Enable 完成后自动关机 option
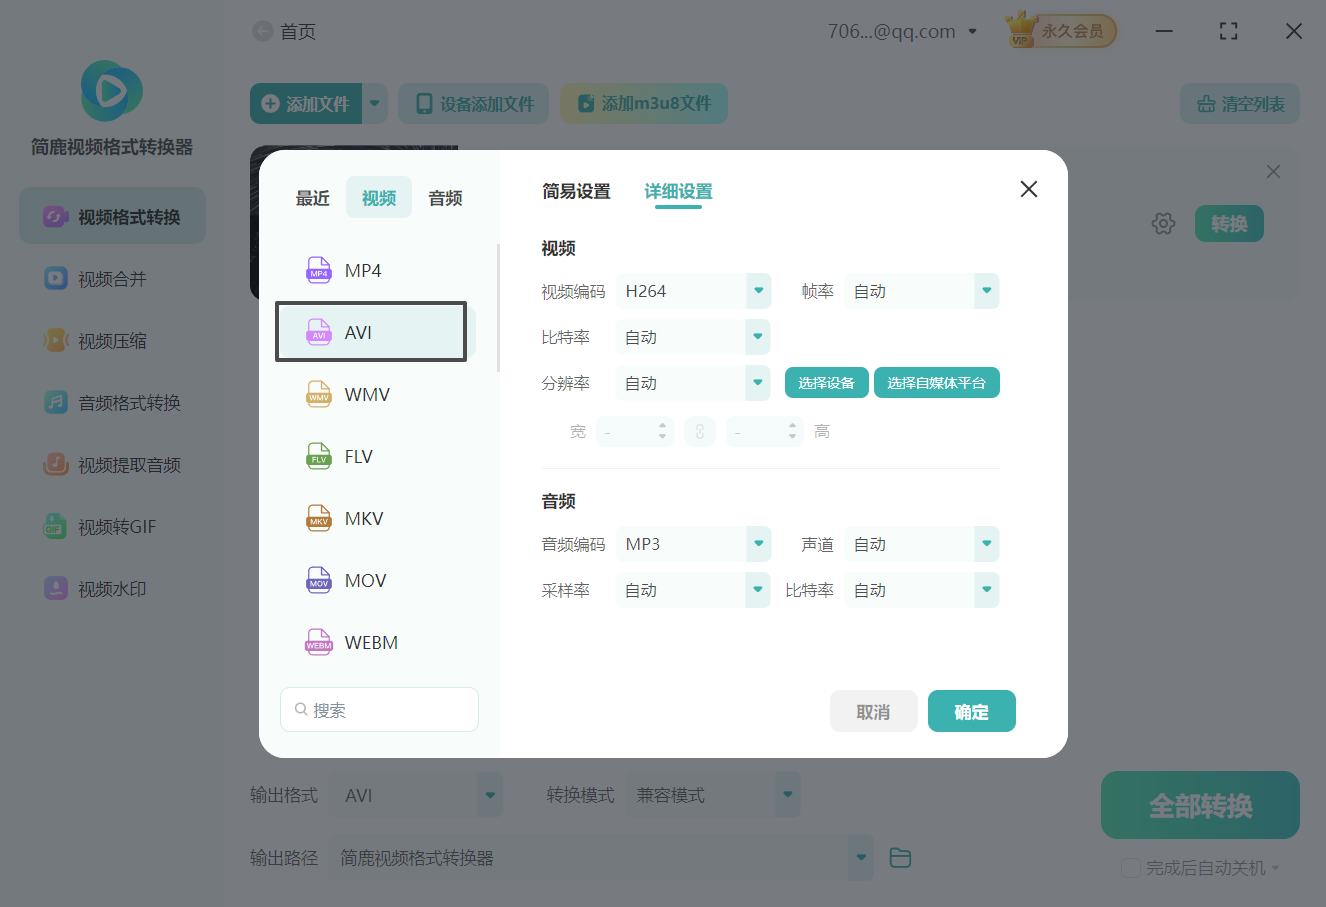 tap(1131, 867)
